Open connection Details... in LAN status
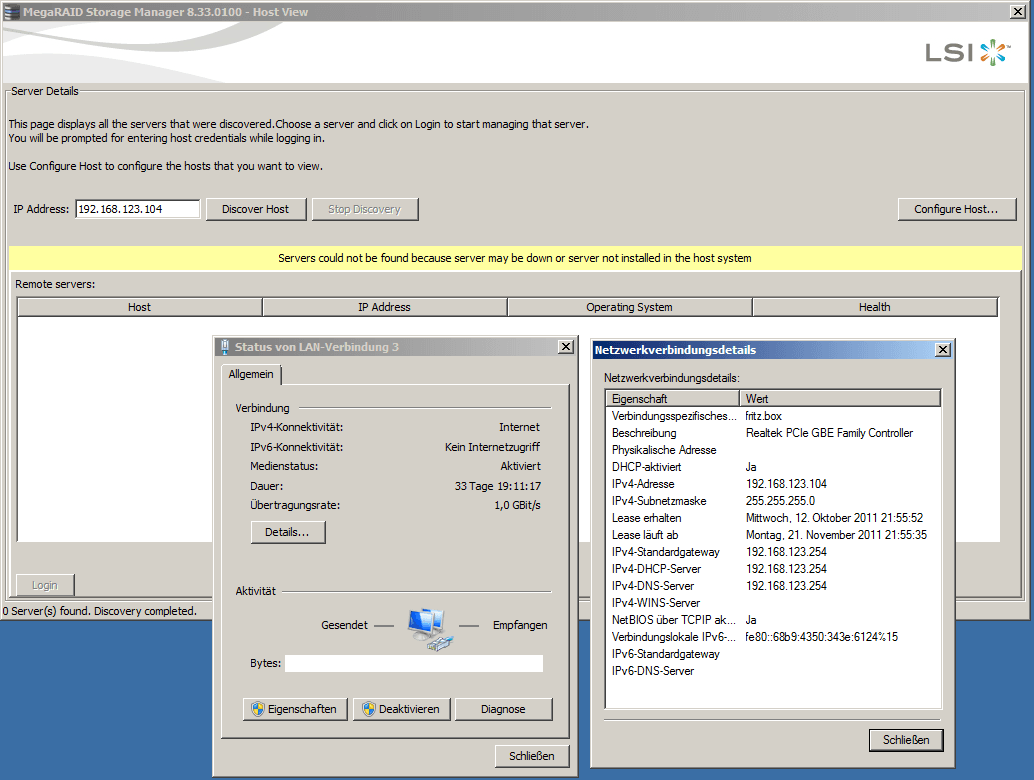Image resolution: width=1034 pixels, height=780 pixels. [x=288, y=532]
